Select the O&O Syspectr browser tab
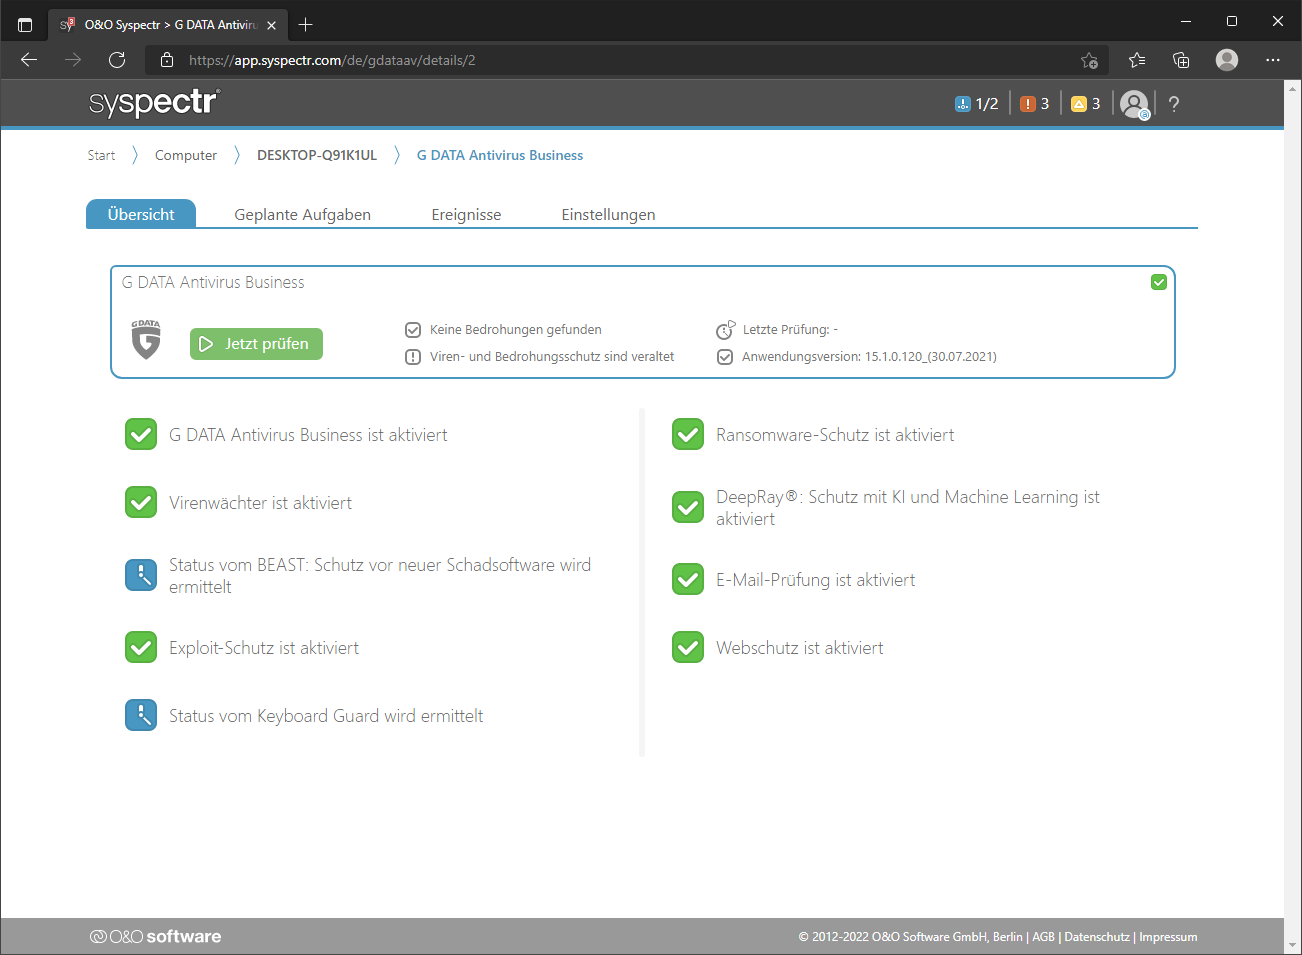 [168, 25]
